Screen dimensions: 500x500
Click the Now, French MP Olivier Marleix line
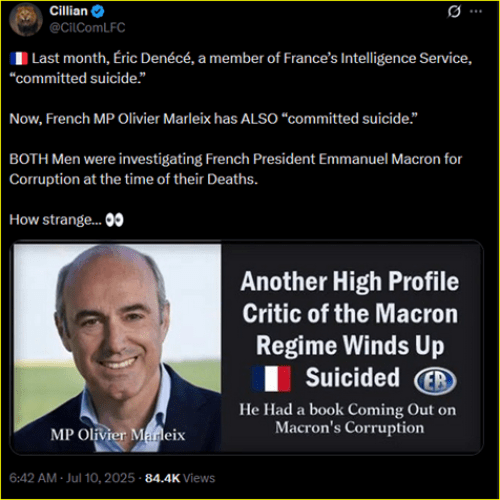click(x=213, y=119)
